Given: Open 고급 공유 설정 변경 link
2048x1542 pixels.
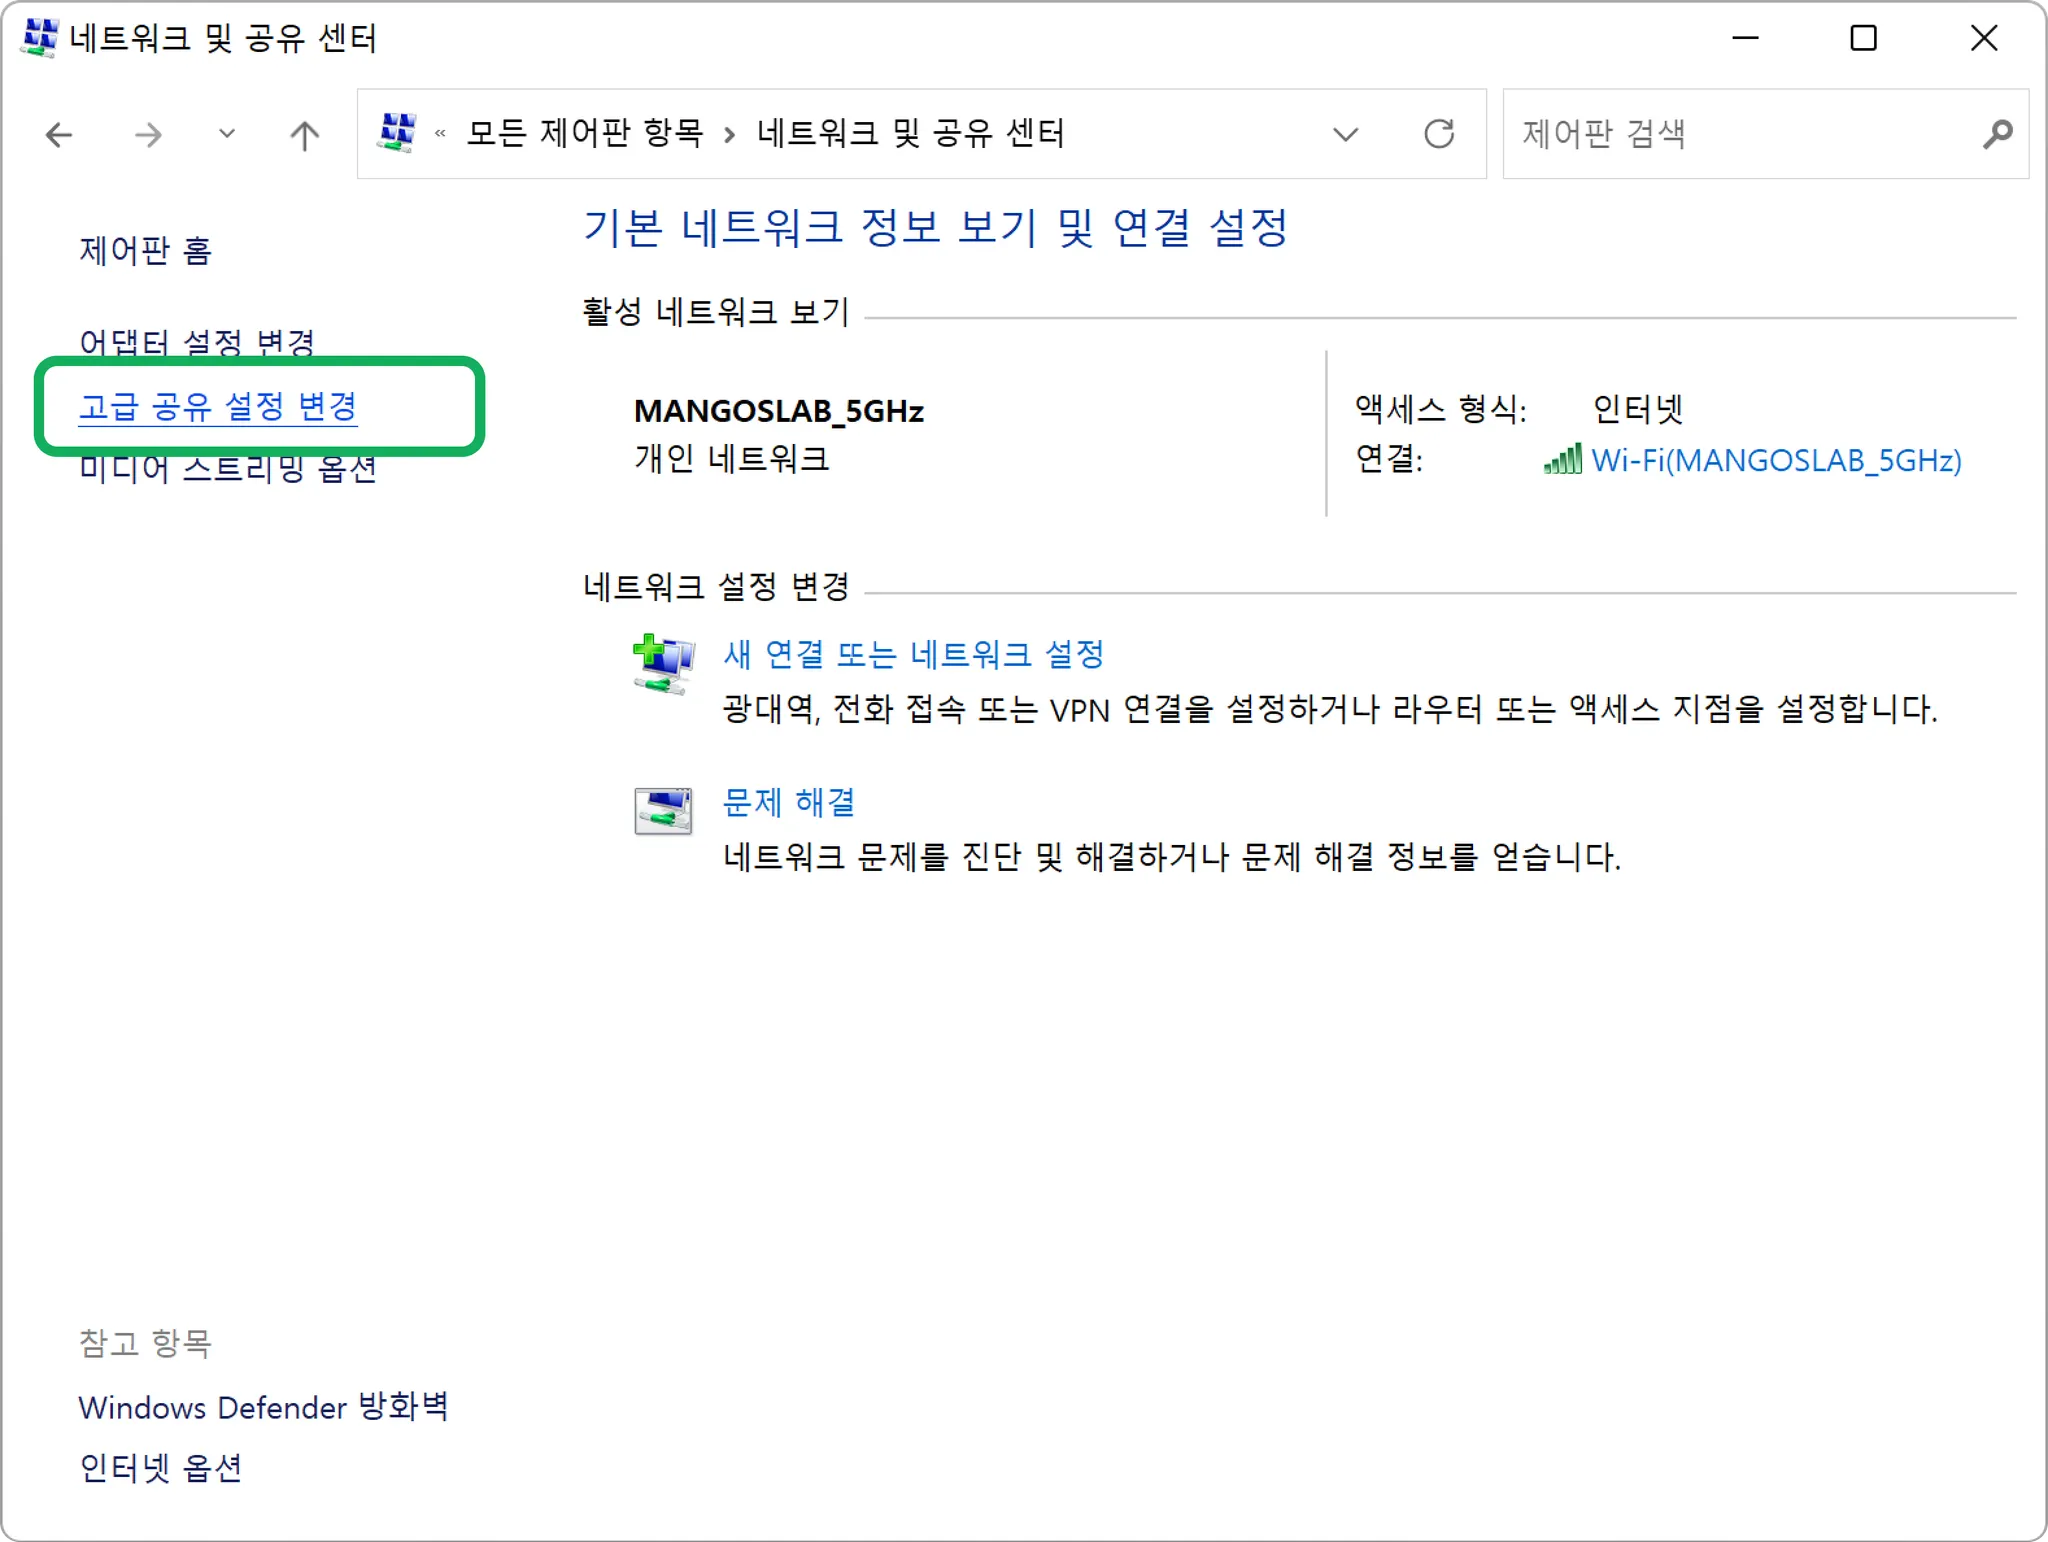Looking at the screenshot, I should [218, 406].
